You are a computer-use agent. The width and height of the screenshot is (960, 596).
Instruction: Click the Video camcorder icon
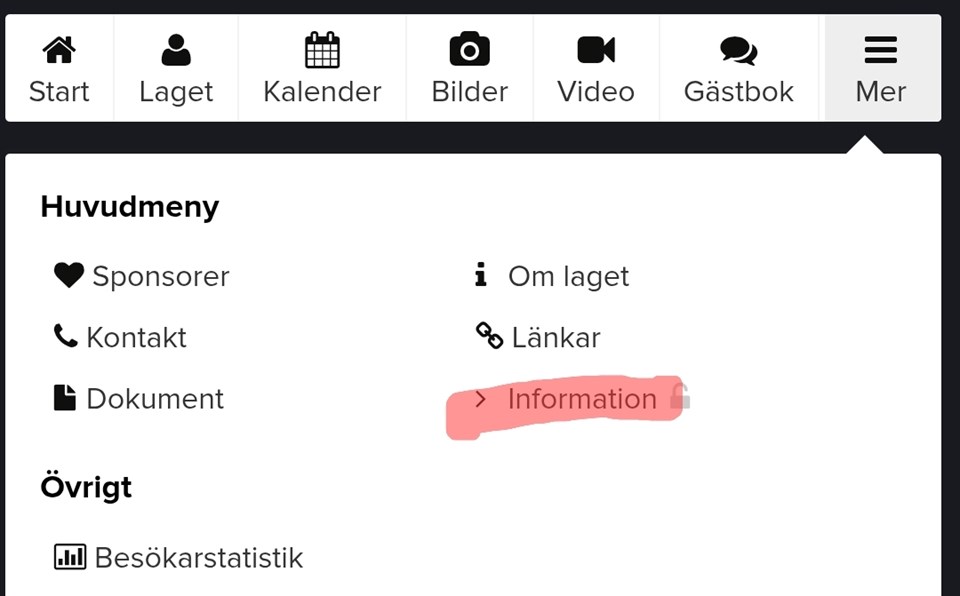pos(596,49)
